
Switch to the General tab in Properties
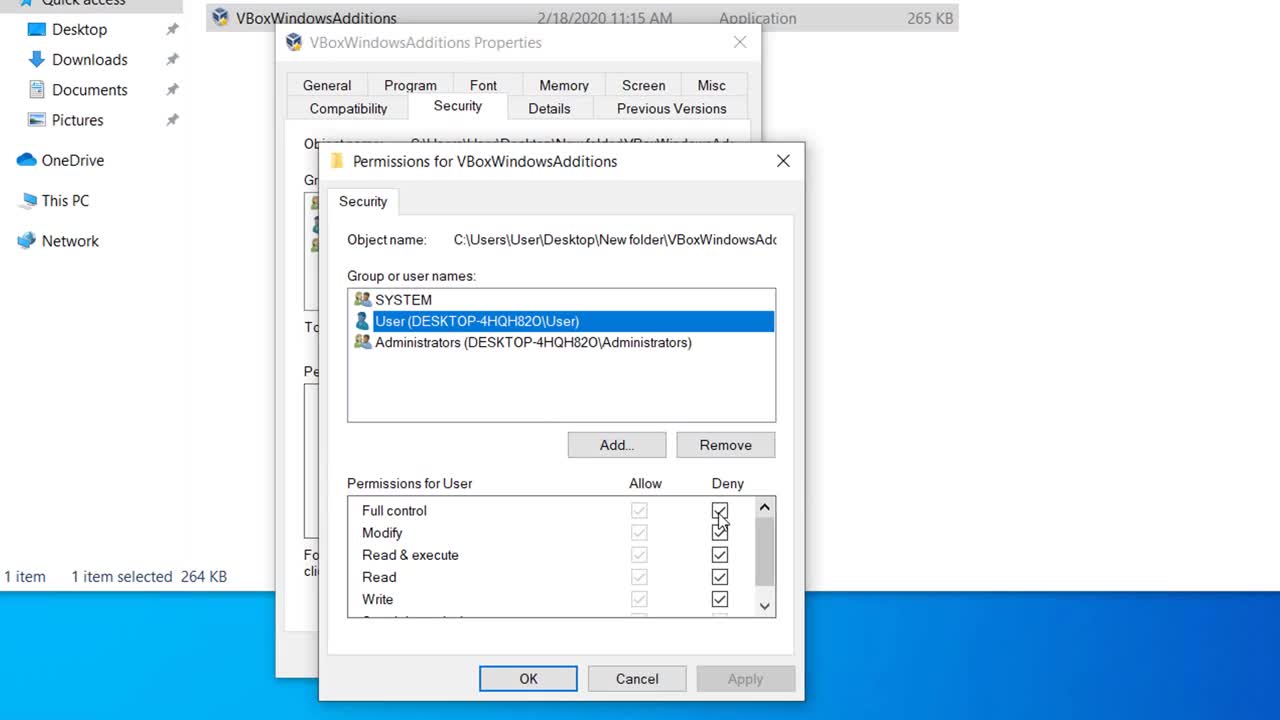(327, 85)
